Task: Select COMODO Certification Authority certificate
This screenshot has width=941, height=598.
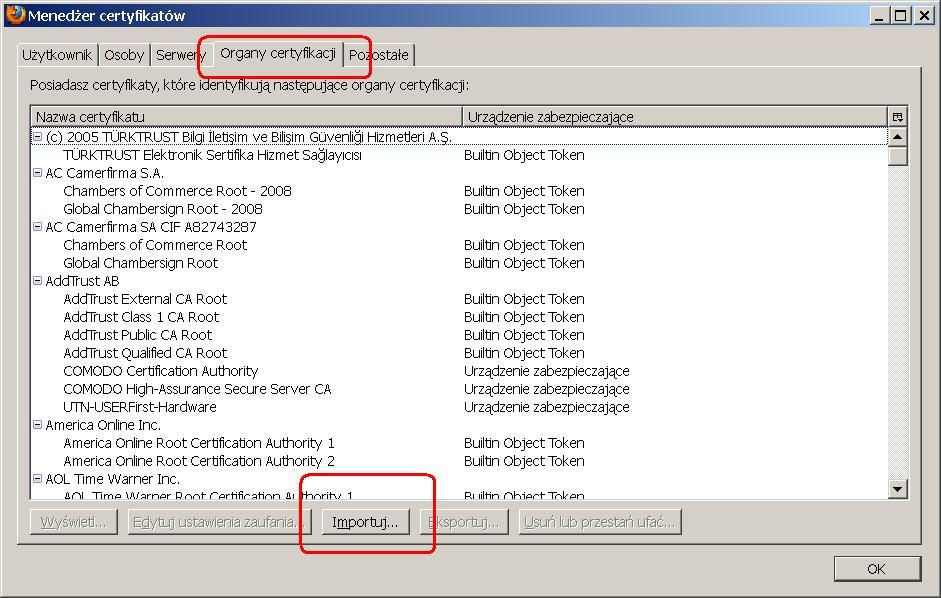Action: point(161,371)
